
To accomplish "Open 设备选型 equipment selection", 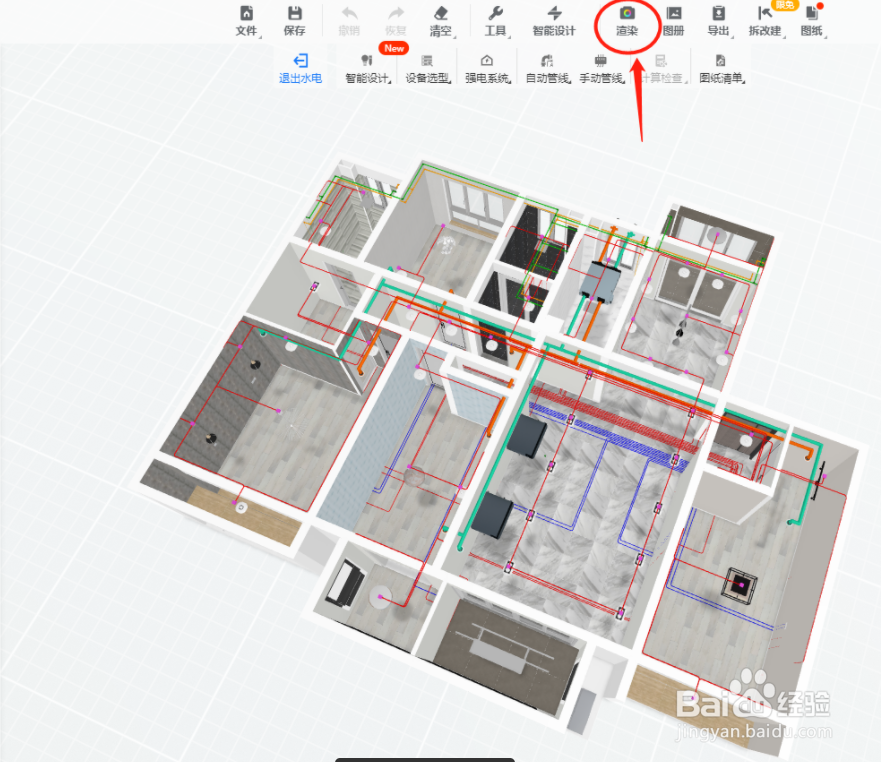I will click(428, 69).
